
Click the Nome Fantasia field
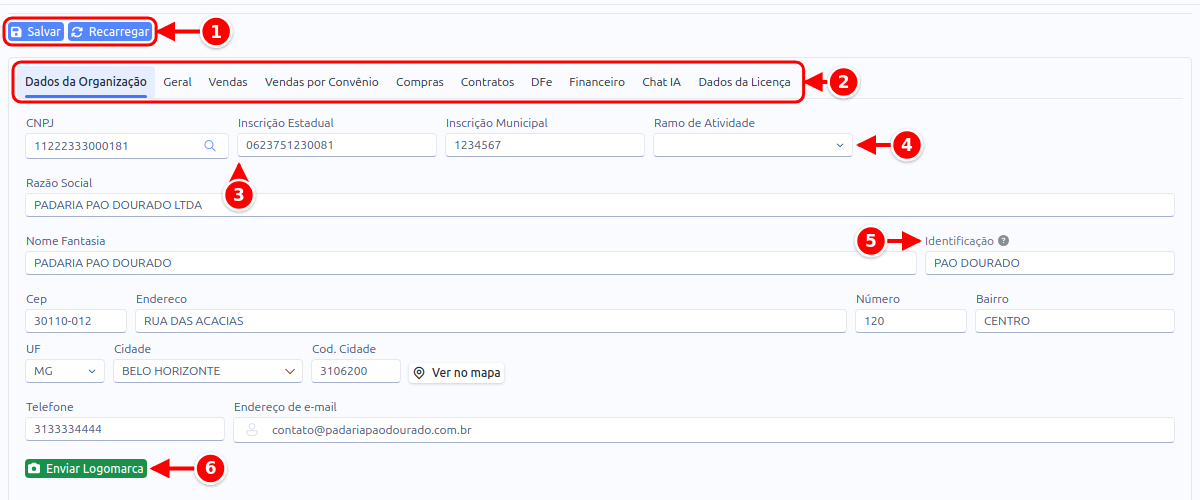coord(471,263)
